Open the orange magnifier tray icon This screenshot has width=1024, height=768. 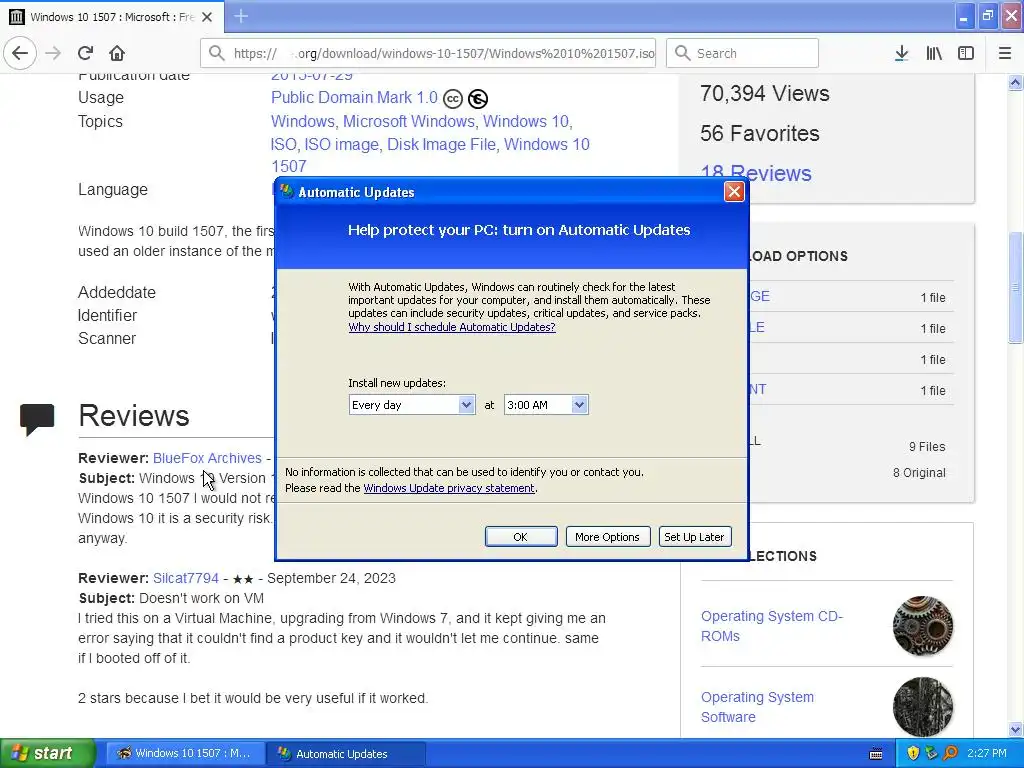coord(950,753)
